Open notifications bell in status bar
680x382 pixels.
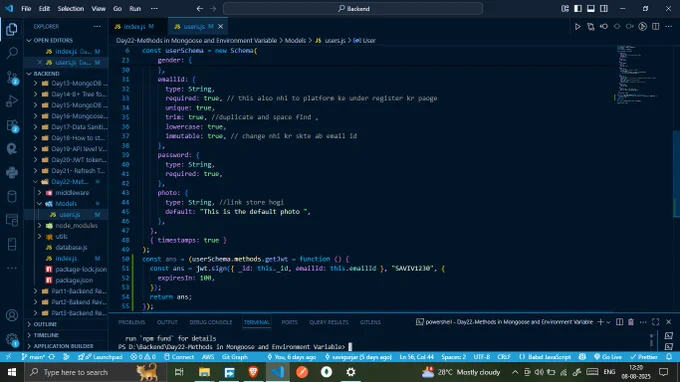[x=669, y=357]
